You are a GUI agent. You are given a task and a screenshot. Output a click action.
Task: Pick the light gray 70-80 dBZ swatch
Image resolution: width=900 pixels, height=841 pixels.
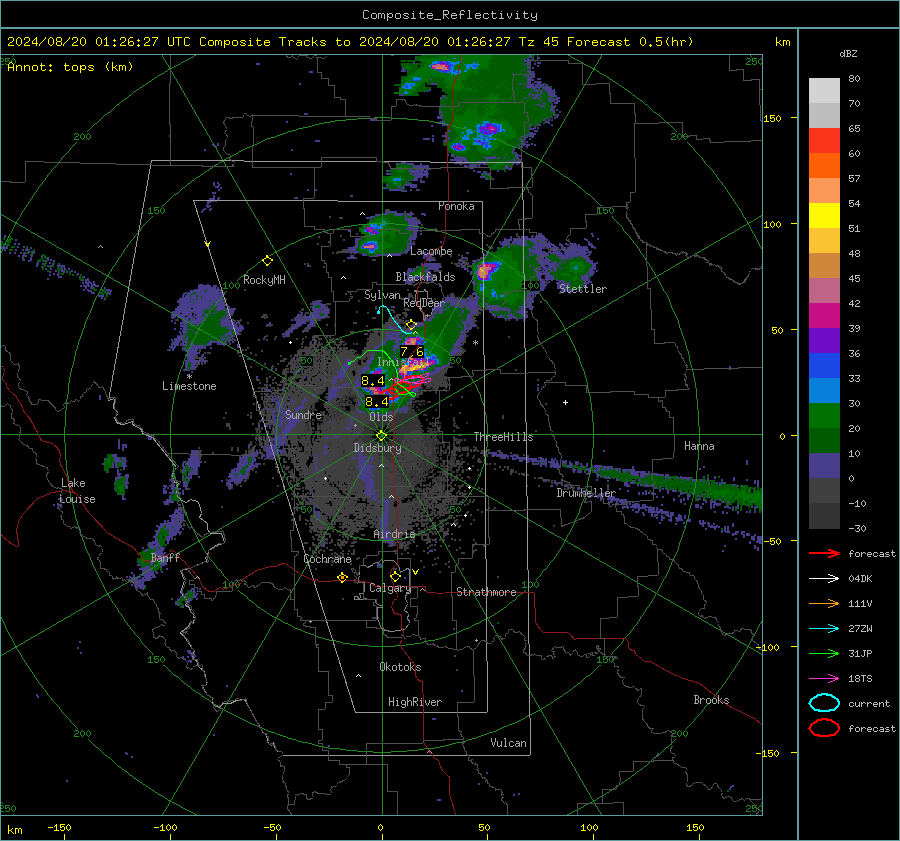pos(824,91)
